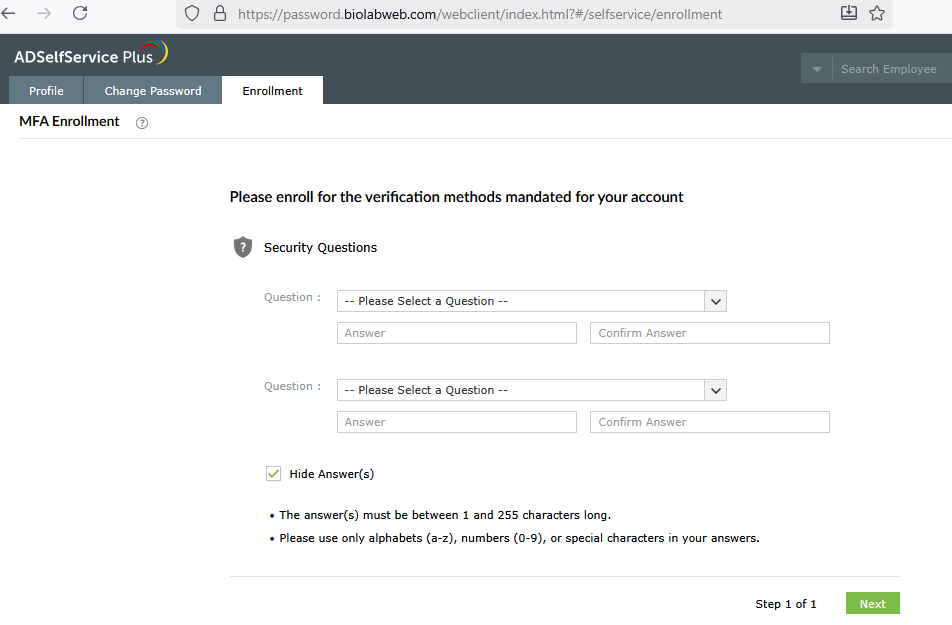The image size is (952, 625).
Task: Click the first question's Answer field
Action: [457, 333]
